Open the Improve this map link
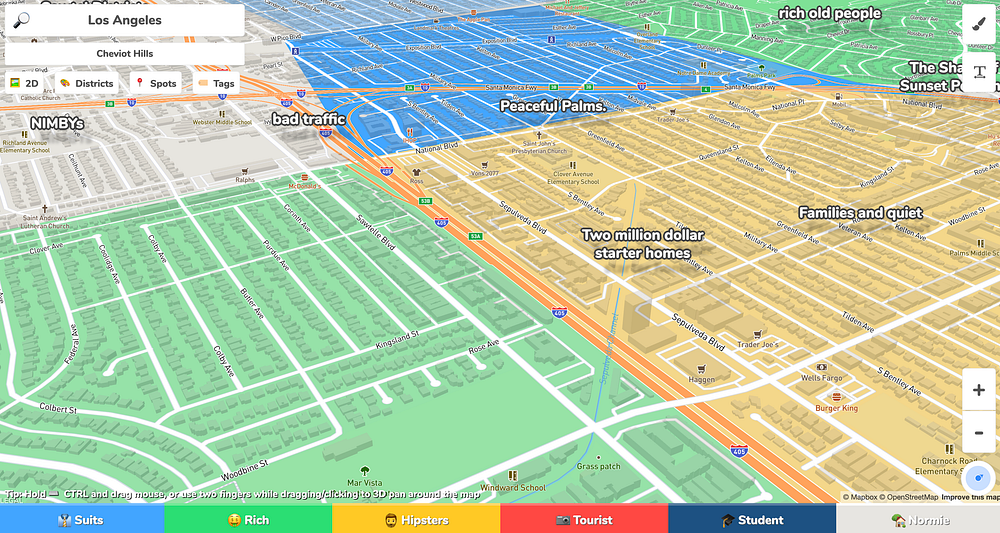Viewport: 1000px width, 533px height. coord(970,497)
